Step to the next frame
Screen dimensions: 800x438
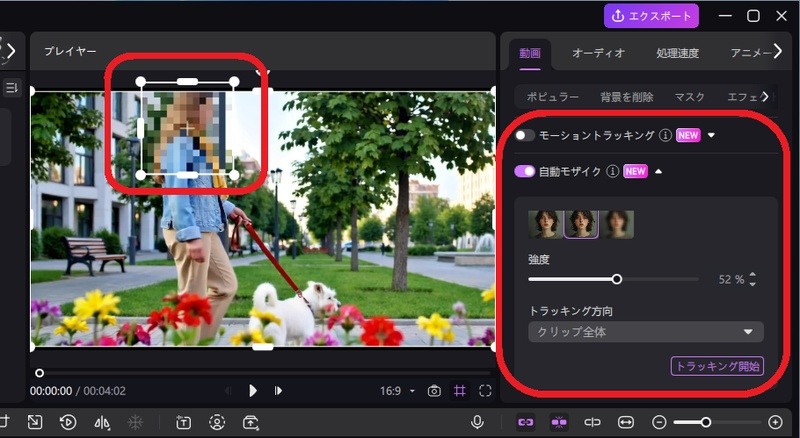(x=278, y=391)
